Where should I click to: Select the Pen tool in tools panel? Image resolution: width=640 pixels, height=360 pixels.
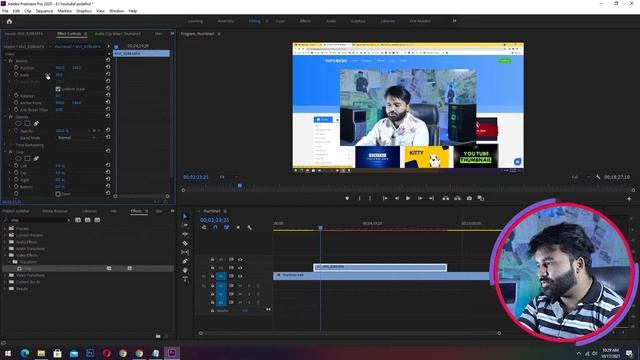(185, 261)
